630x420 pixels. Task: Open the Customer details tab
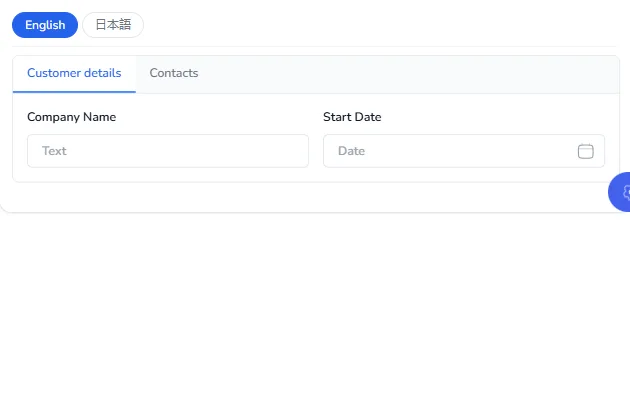[x=74, y=73]
